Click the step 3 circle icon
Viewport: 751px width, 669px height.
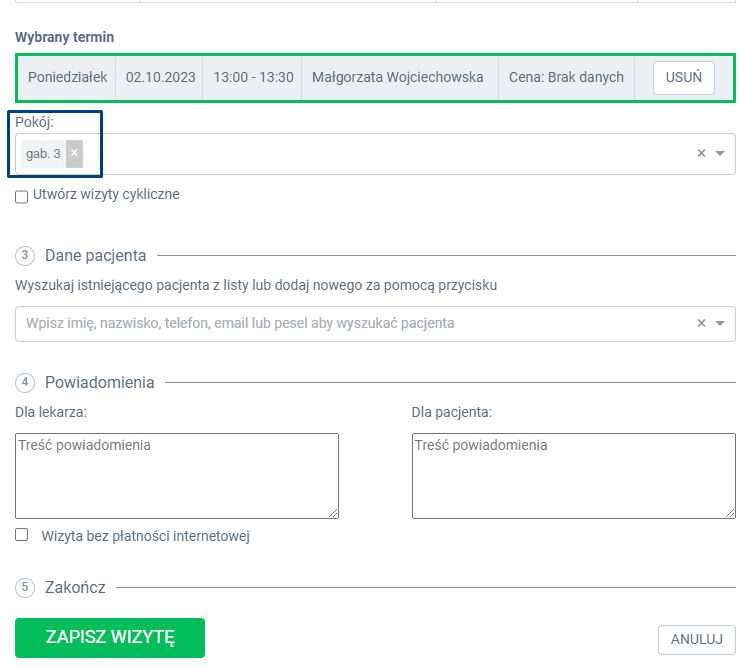coord(25,255)
